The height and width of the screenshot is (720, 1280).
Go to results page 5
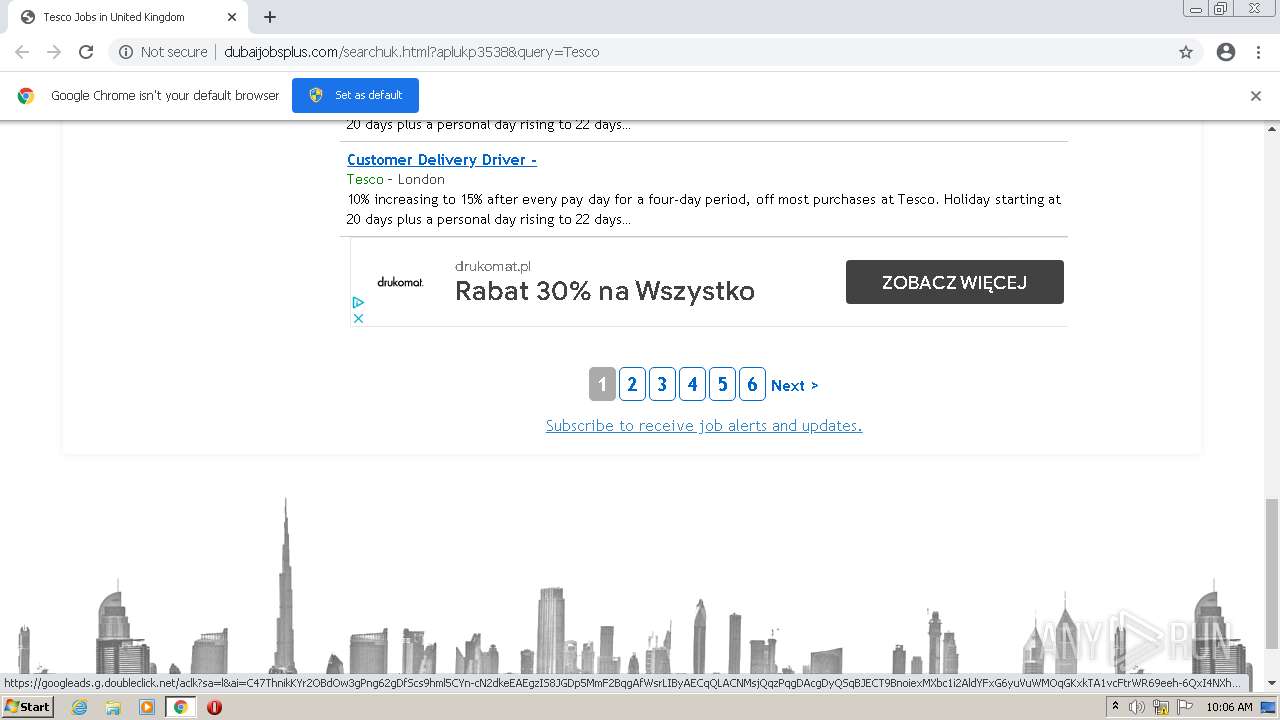(x=722, y=385)
